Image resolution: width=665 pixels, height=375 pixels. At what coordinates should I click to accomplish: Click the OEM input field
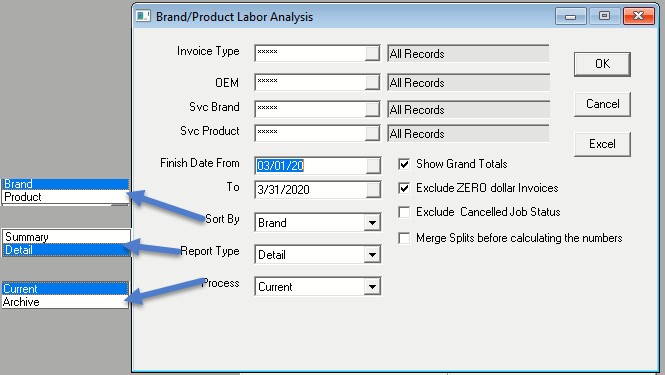(310, 82)
